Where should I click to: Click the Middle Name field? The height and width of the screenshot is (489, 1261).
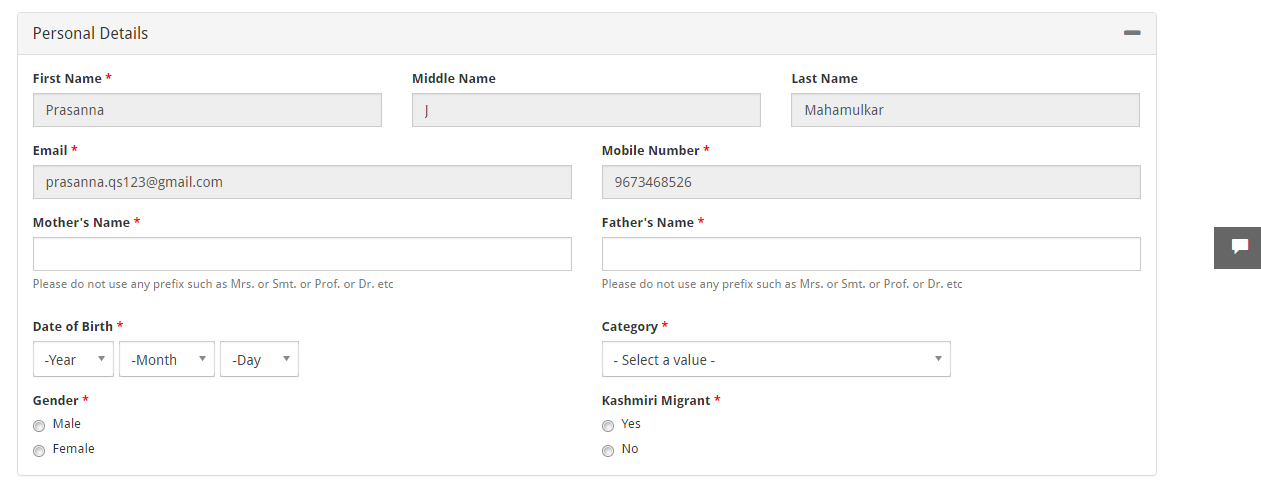586,110
